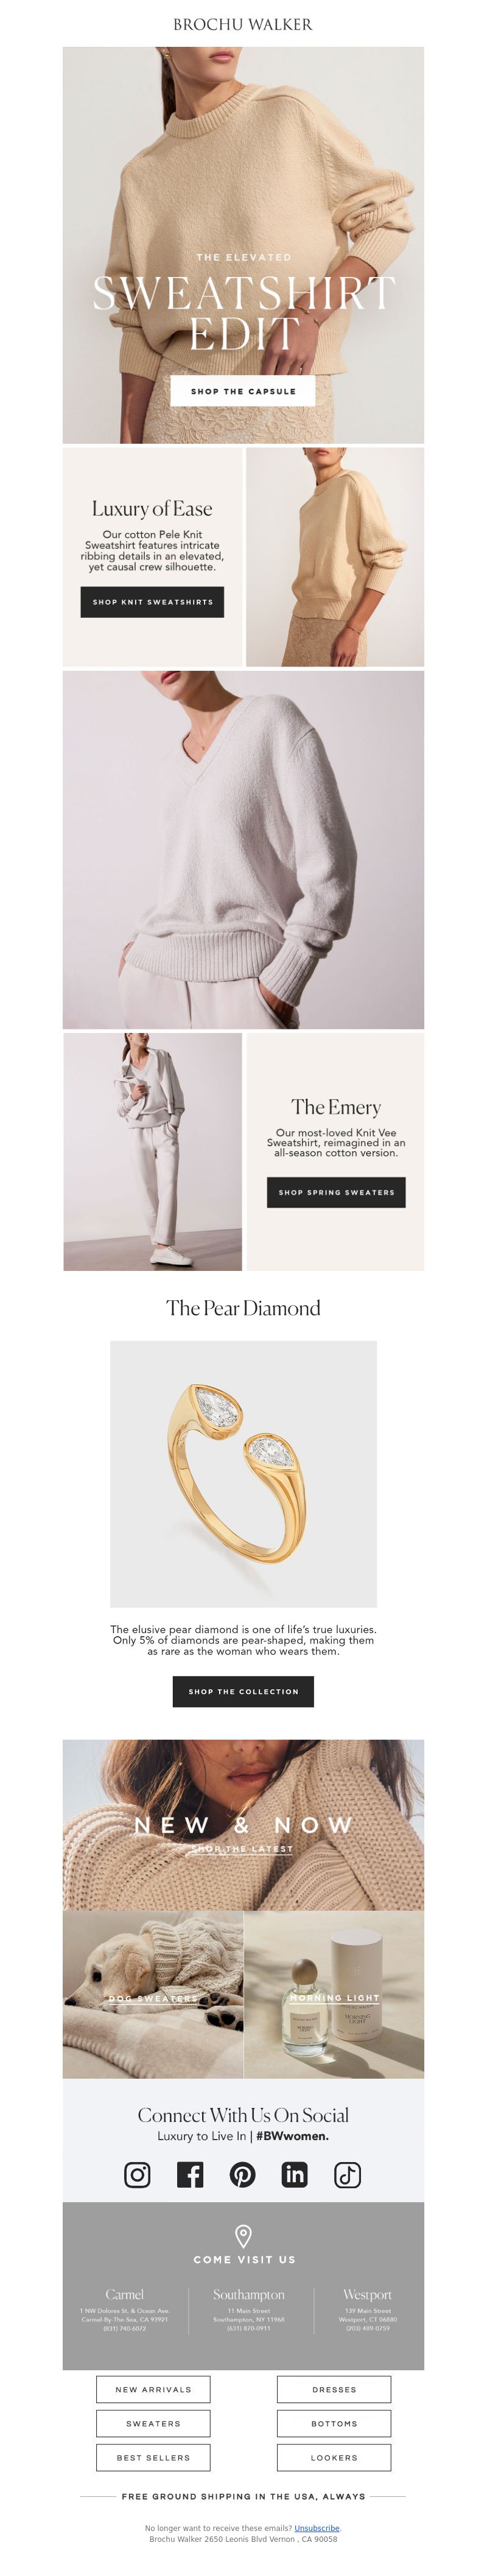Open the Morning Light perfume tile
This screenshot has height=2576, width=487.
tap(334, 1994)
